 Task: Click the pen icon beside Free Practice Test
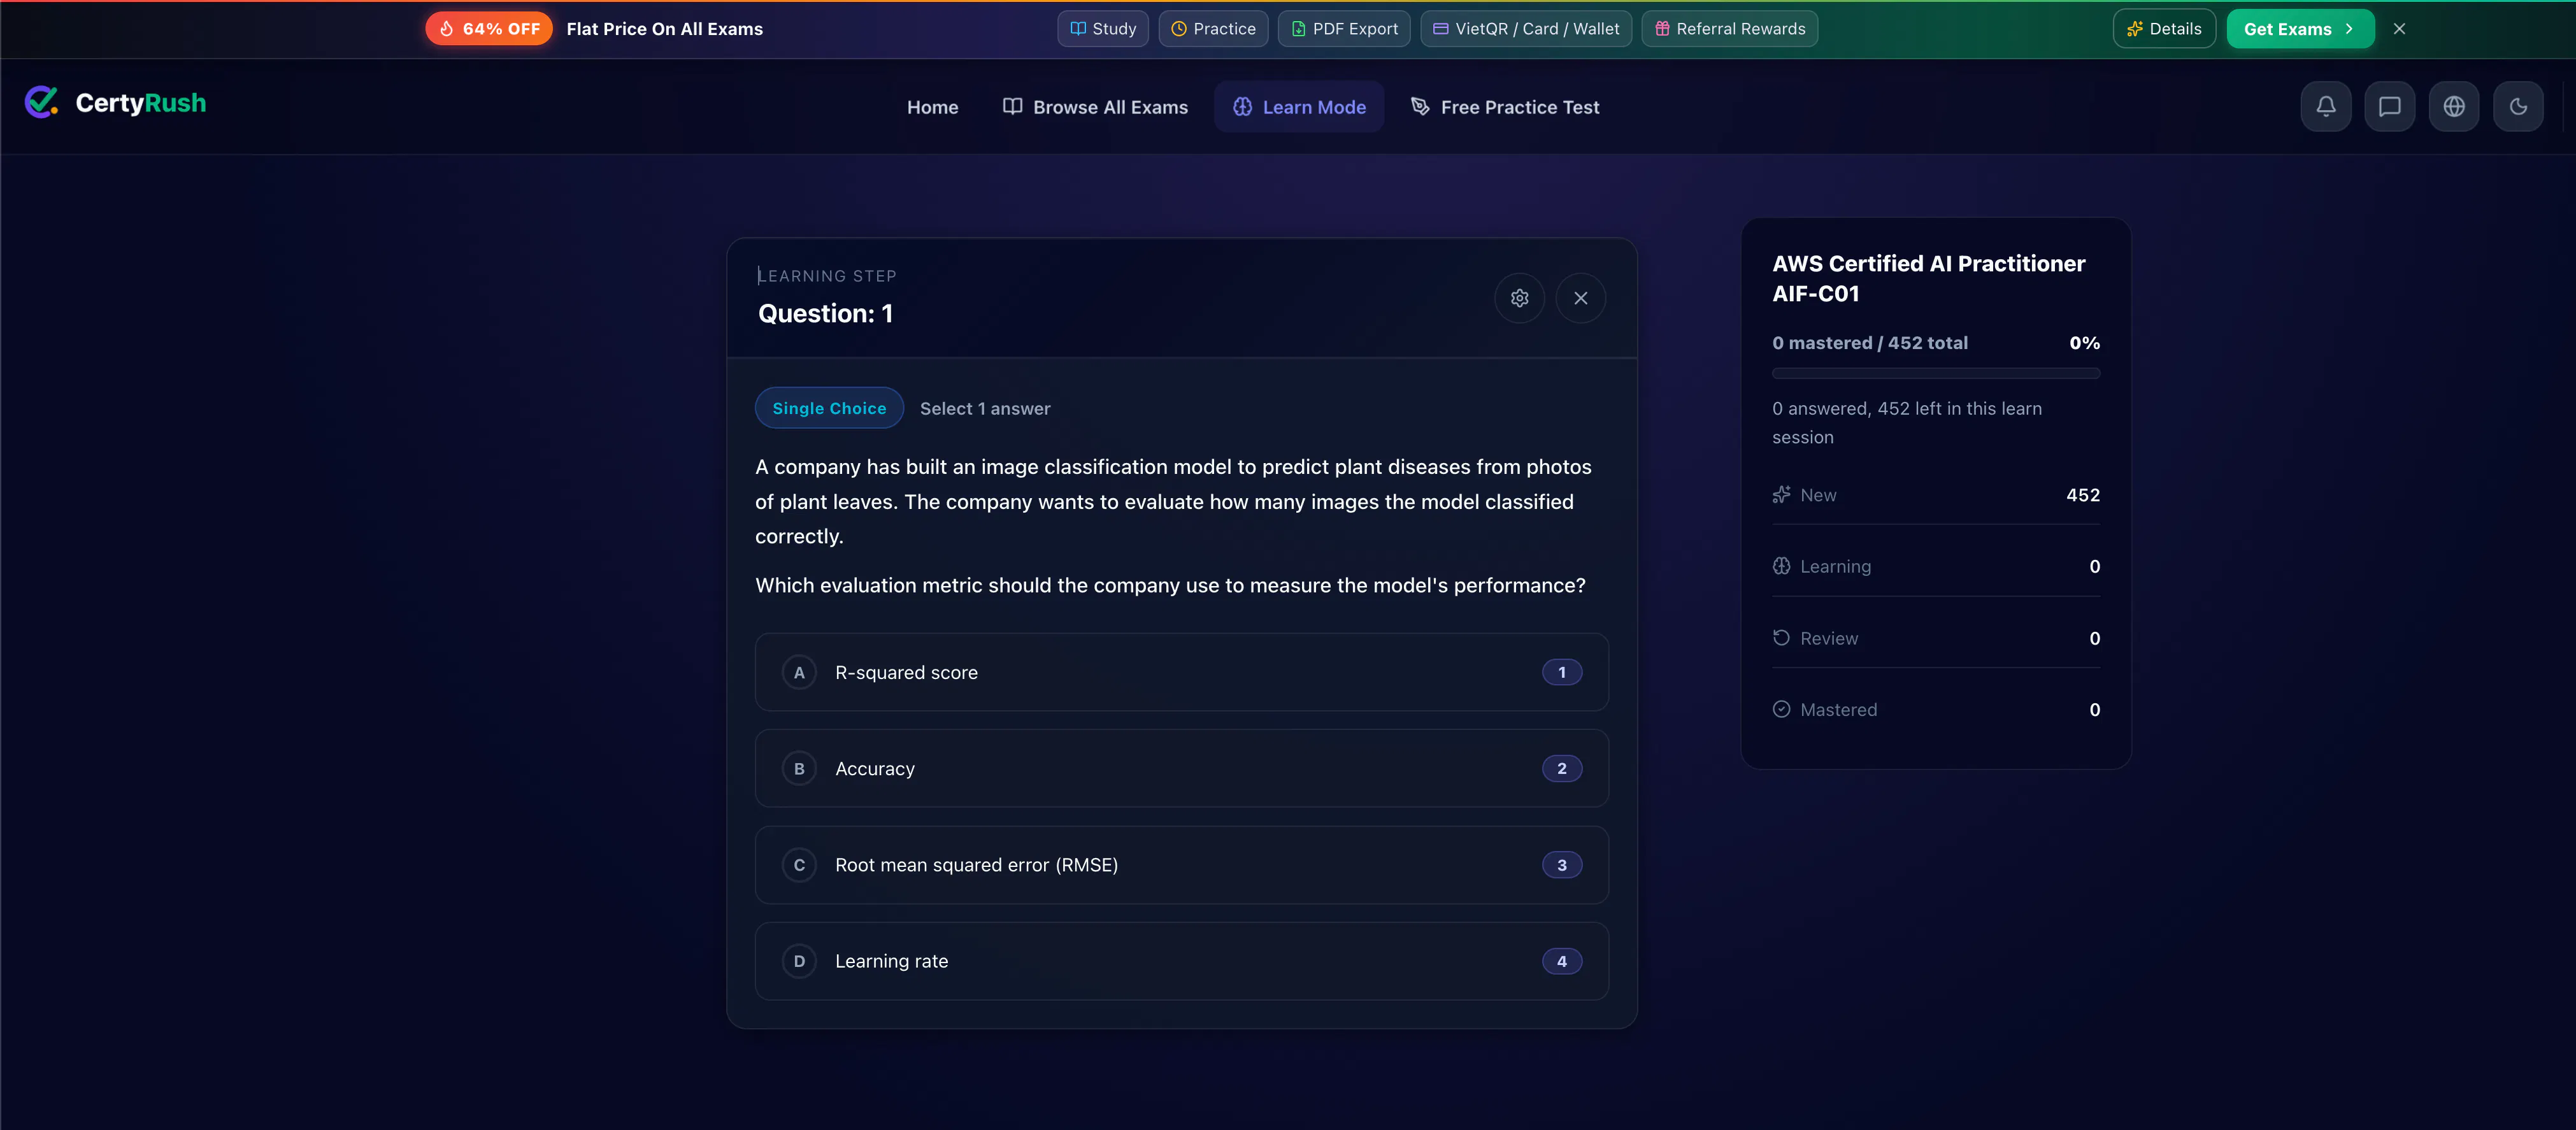point(1420,106)
